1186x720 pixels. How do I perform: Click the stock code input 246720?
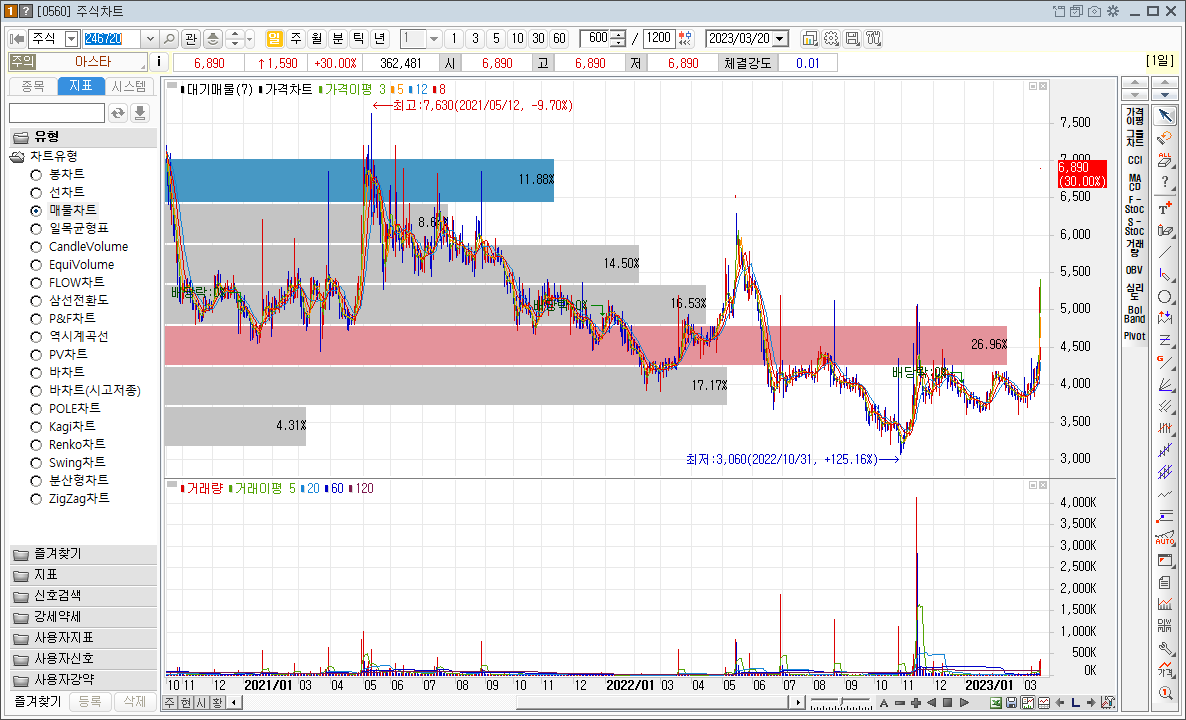pos(111,39)
